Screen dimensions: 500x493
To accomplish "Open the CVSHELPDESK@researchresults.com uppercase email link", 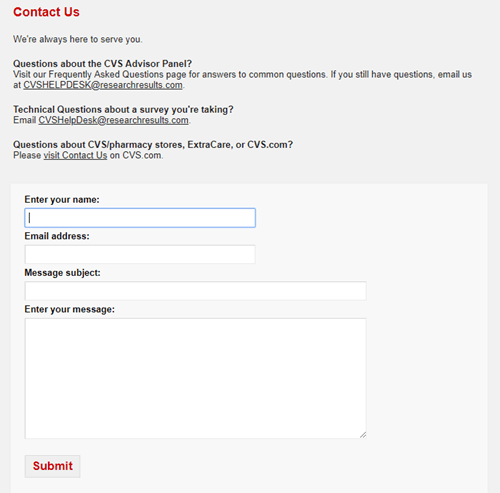I will tap(103, 85).
